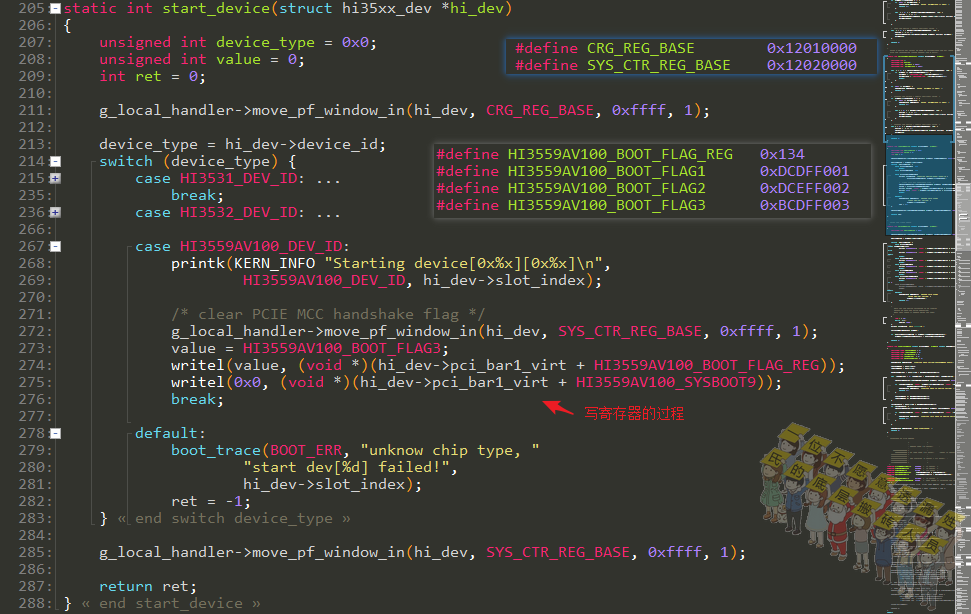
Task: Click HI3559AV100_SYSBOOT9 on line 275
Action: pyautogui.click(x=666, y=383)
